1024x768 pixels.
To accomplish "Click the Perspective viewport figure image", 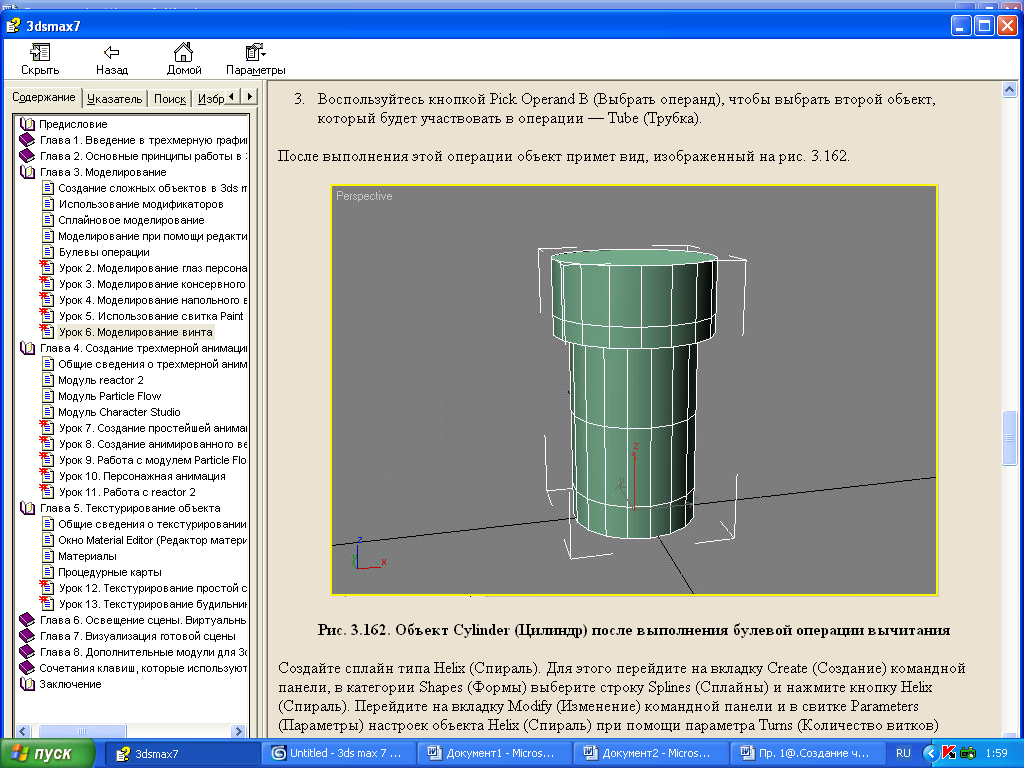I will pos(634,391).
